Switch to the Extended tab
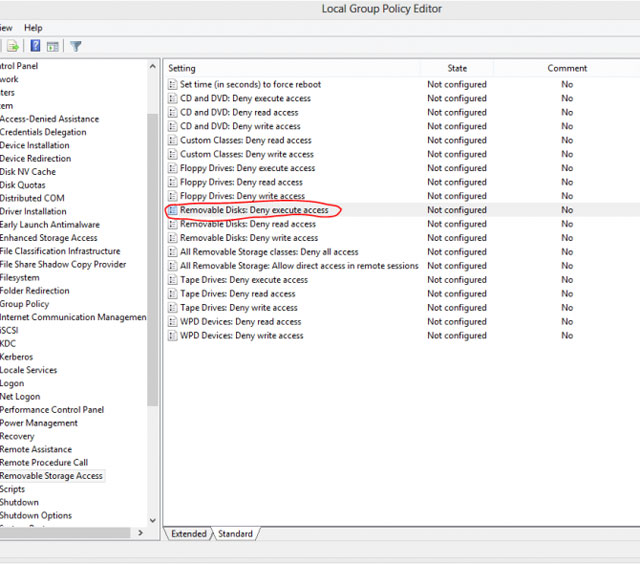 coord(188,534)
